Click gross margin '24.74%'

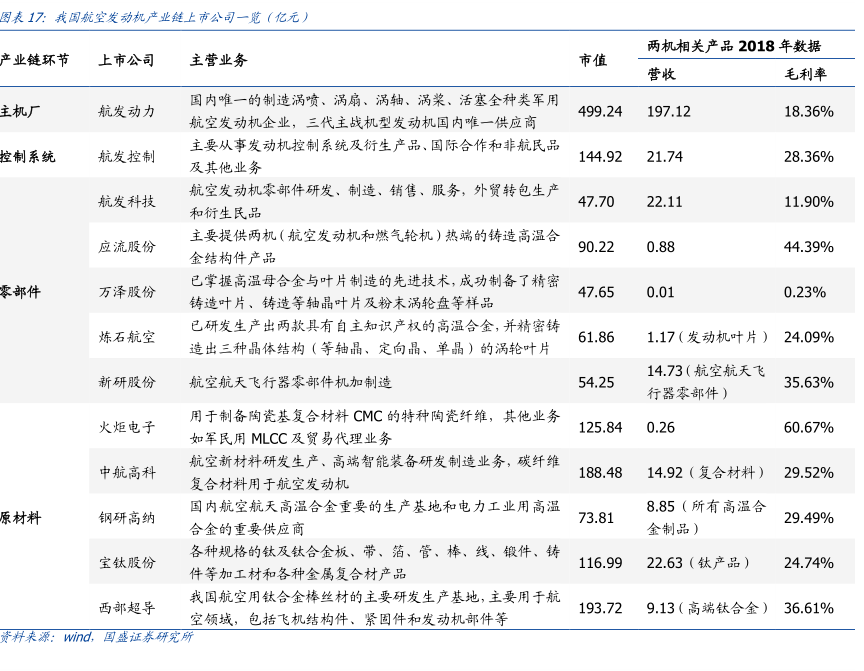[x=809, y=564]
